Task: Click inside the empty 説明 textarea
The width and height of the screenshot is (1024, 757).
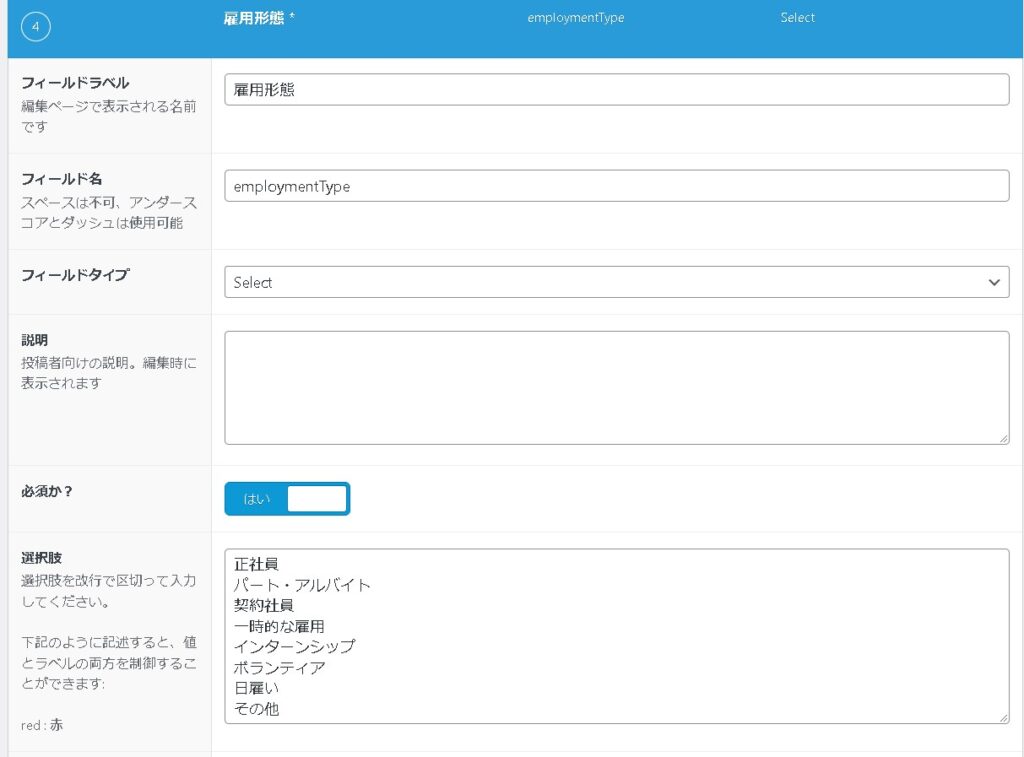Action: [x=616, y=388]
